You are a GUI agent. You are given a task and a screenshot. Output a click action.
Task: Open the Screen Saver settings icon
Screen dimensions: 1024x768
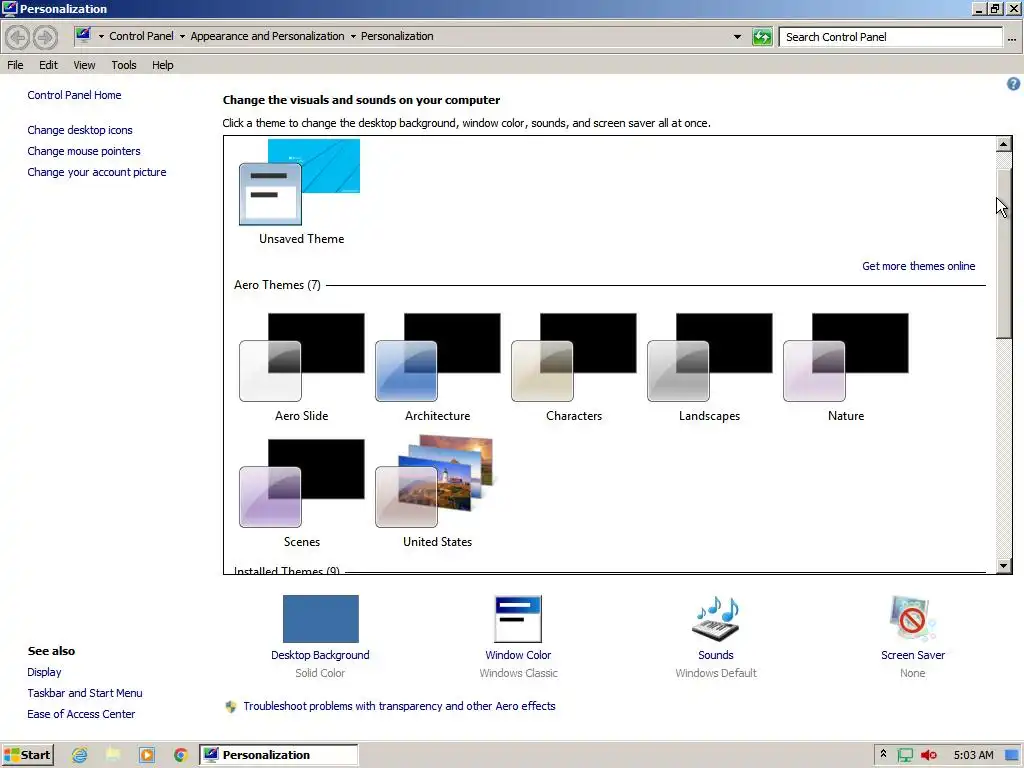(x=912, y=618)
